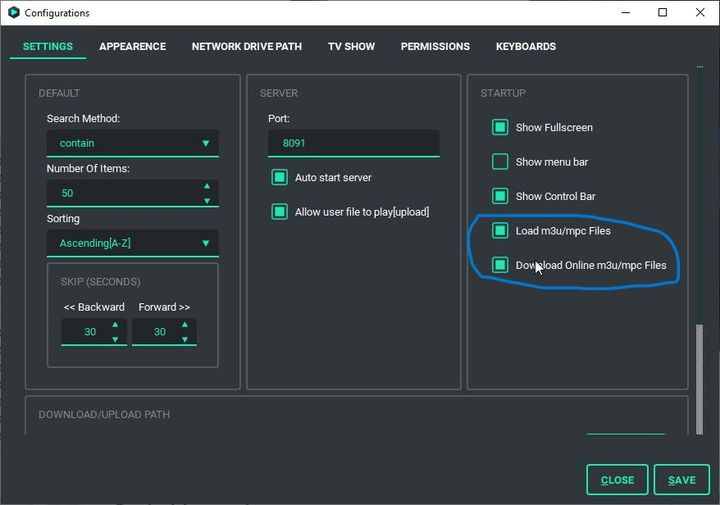Switch to the SETTINGS tab

pyautogui.click(x=48, y=46)
